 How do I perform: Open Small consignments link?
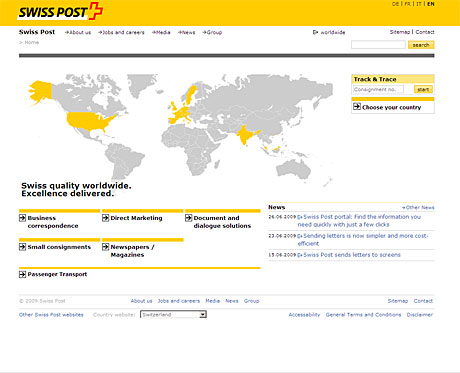59,247
